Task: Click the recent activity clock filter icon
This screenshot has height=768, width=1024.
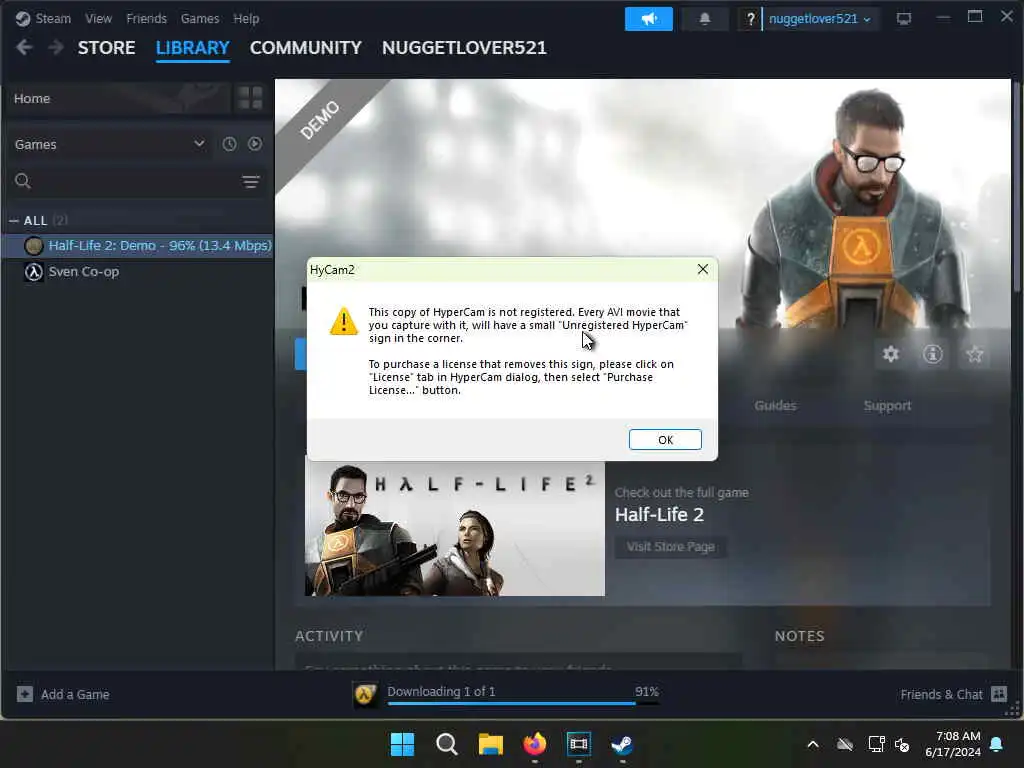Action: [229, 144]
